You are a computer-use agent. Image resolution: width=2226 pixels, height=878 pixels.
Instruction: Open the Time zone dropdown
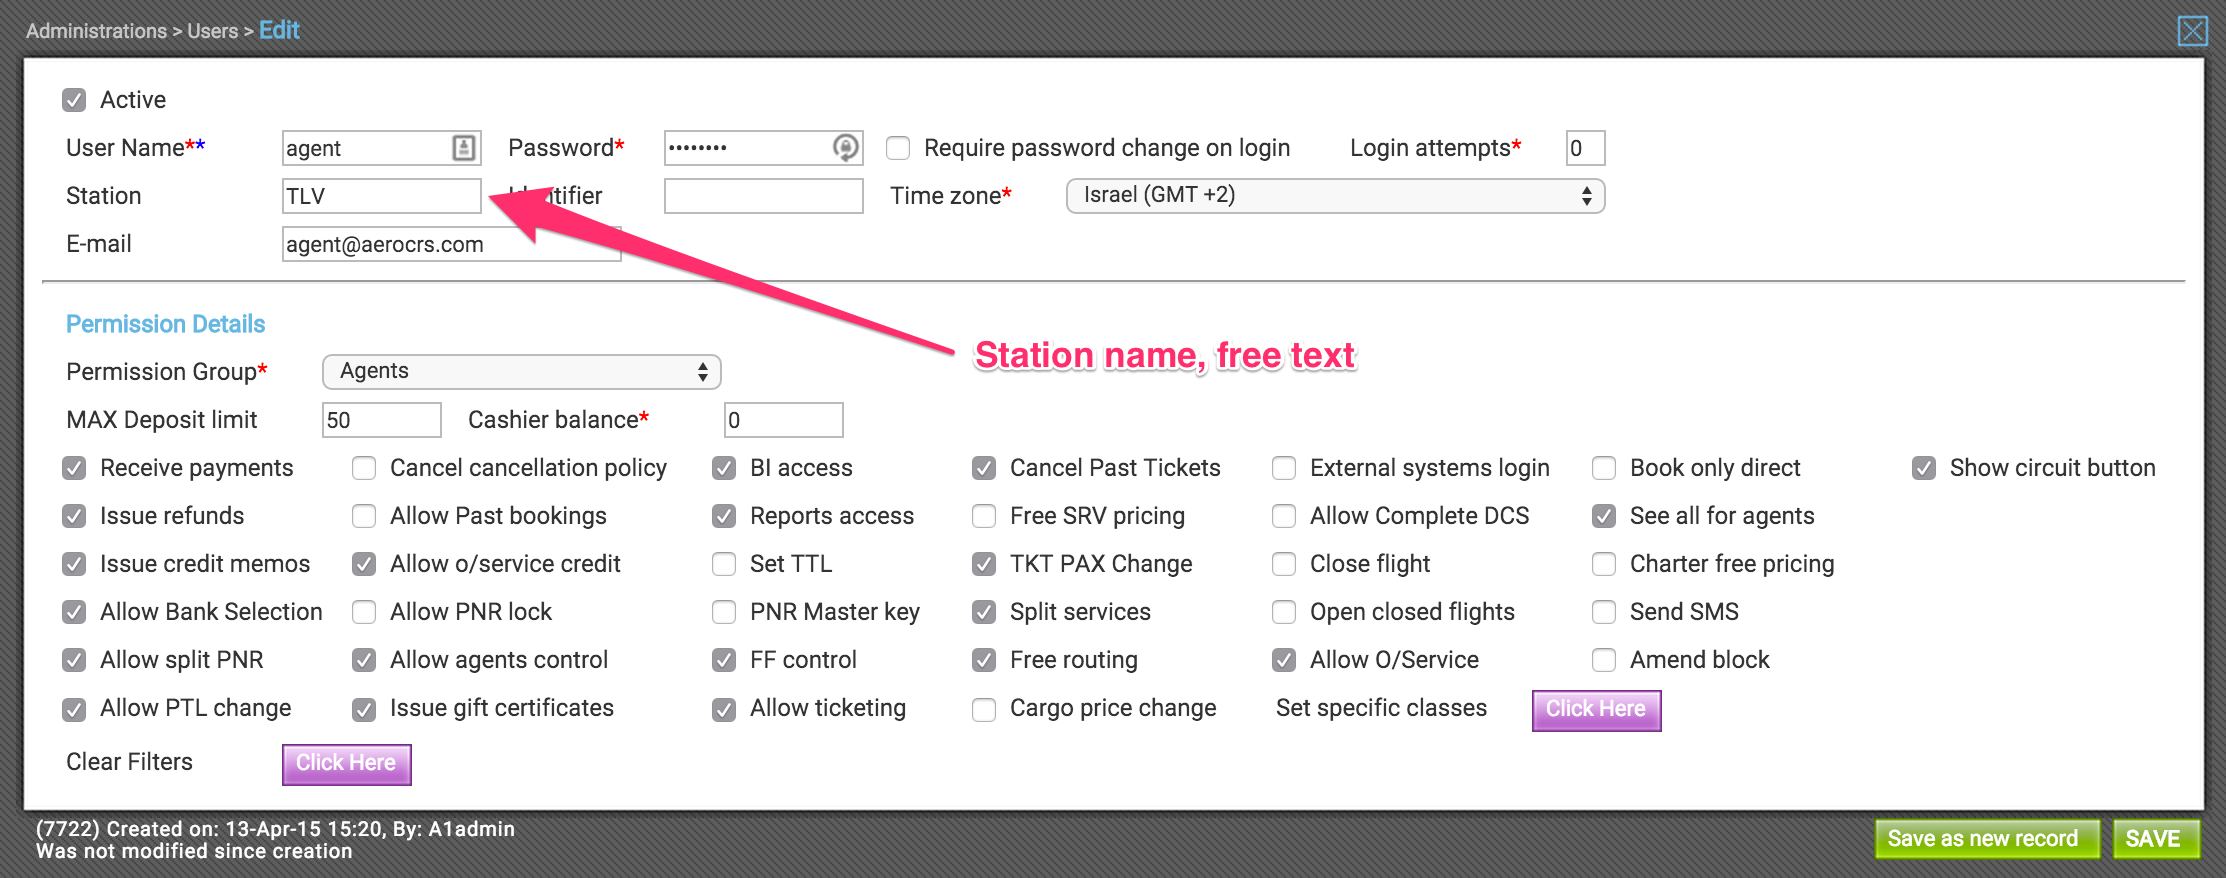coord(1335,196)
